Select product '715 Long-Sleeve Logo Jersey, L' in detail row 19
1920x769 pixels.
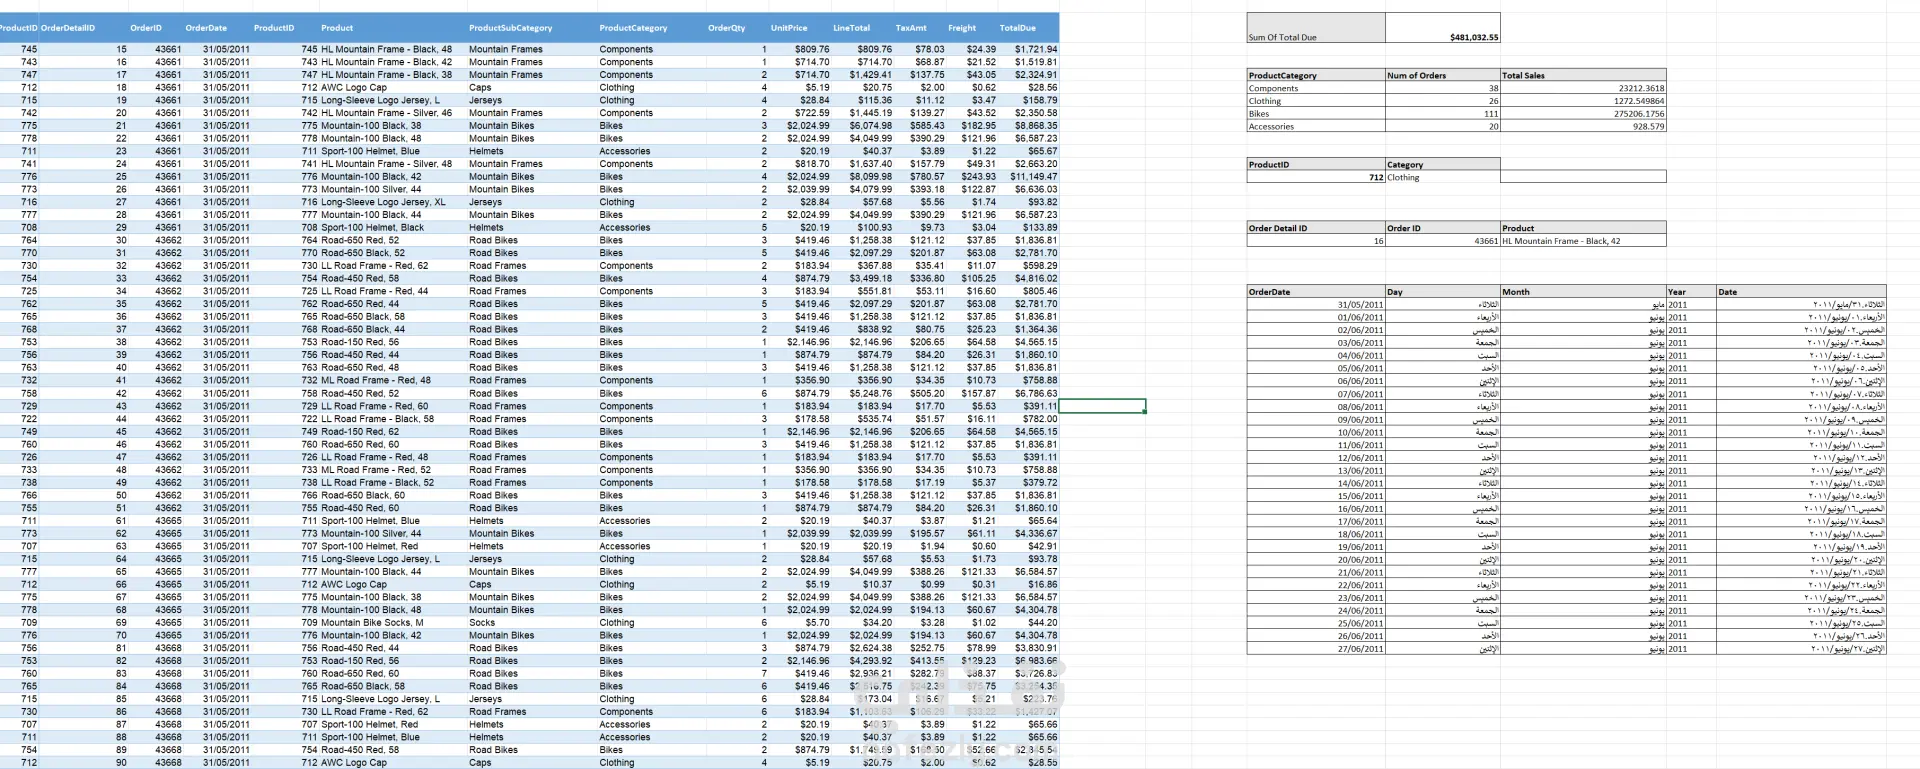click(x=370, y=100)
